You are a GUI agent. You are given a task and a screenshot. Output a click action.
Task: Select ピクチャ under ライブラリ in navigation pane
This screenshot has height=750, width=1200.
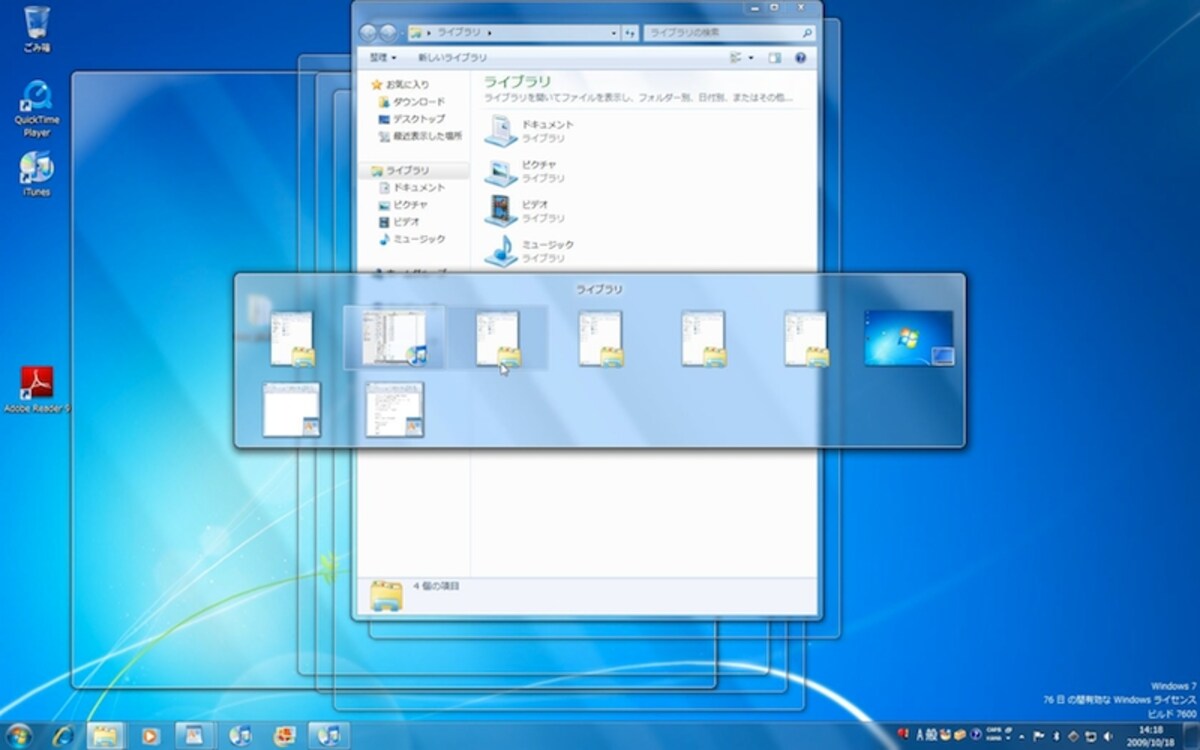coord(403,205)
